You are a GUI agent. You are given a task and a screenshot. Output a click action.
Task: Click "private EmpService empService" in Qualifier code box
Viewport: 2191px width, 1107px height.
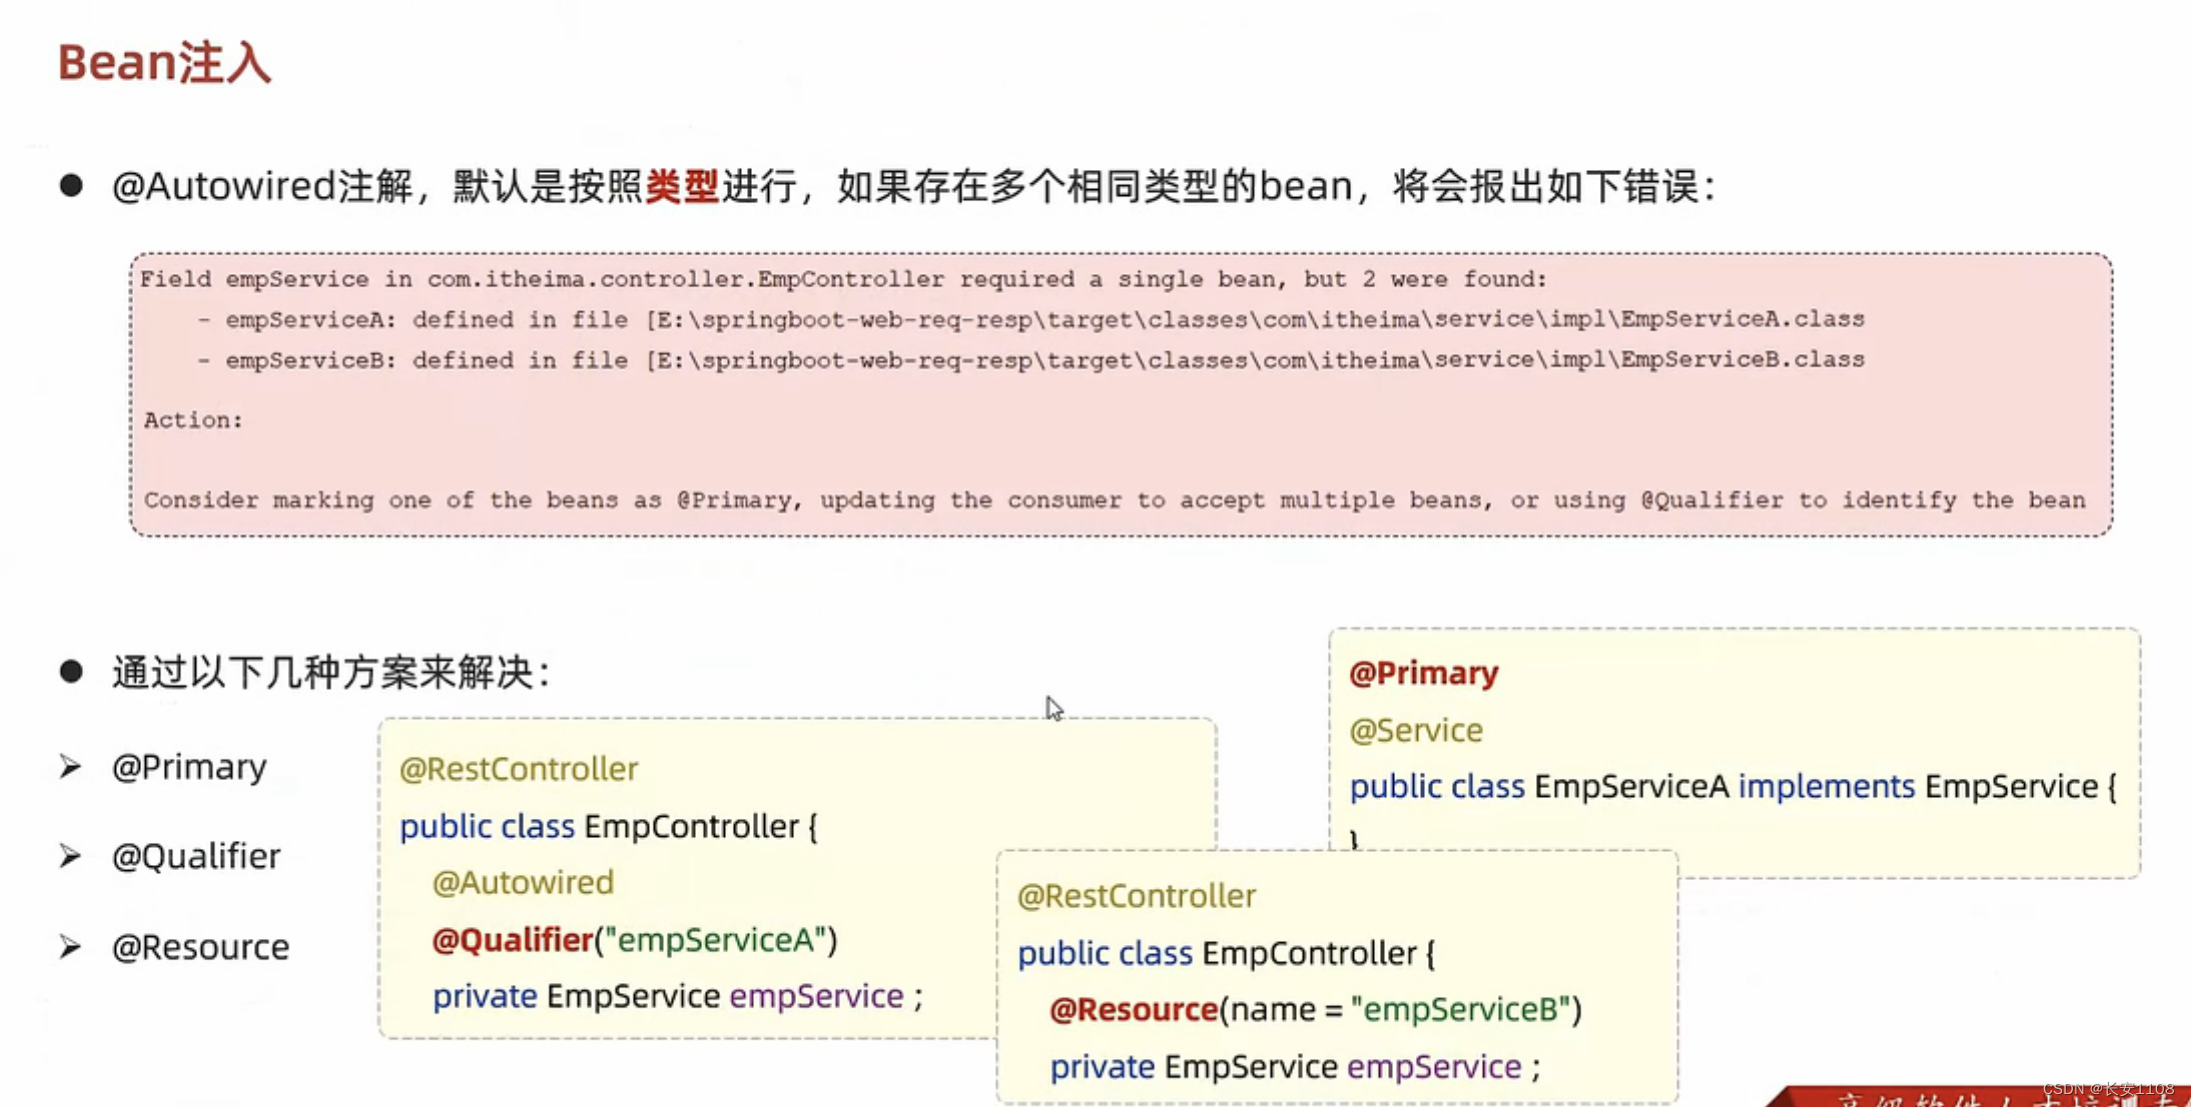677,996
